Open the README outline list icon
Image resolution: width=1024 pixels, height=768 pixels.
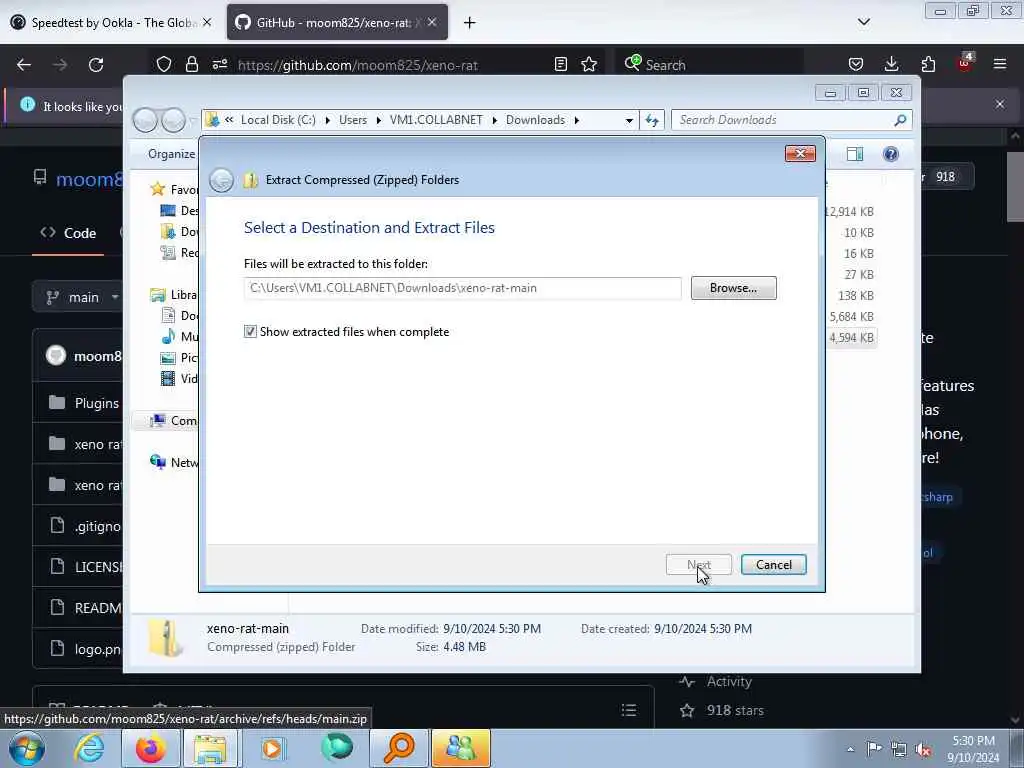(629, 710)
